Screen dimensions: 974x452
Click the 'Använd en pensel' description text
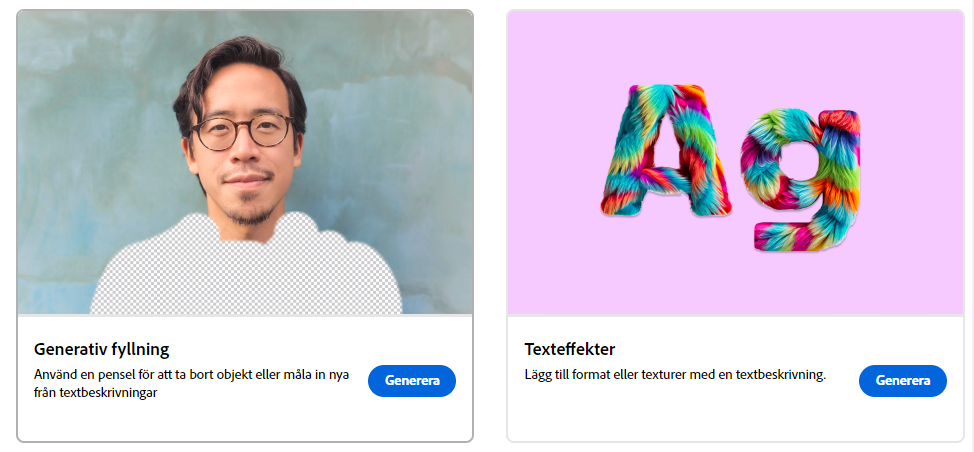tap(191, 375)
